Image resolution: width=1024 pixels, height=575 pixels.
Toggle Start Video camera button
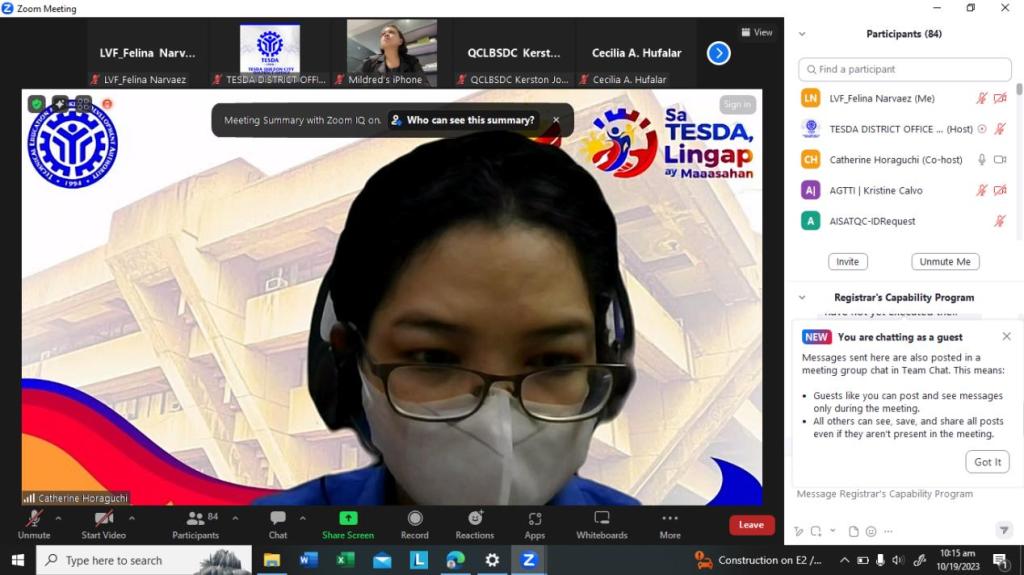tap(103, 518)
